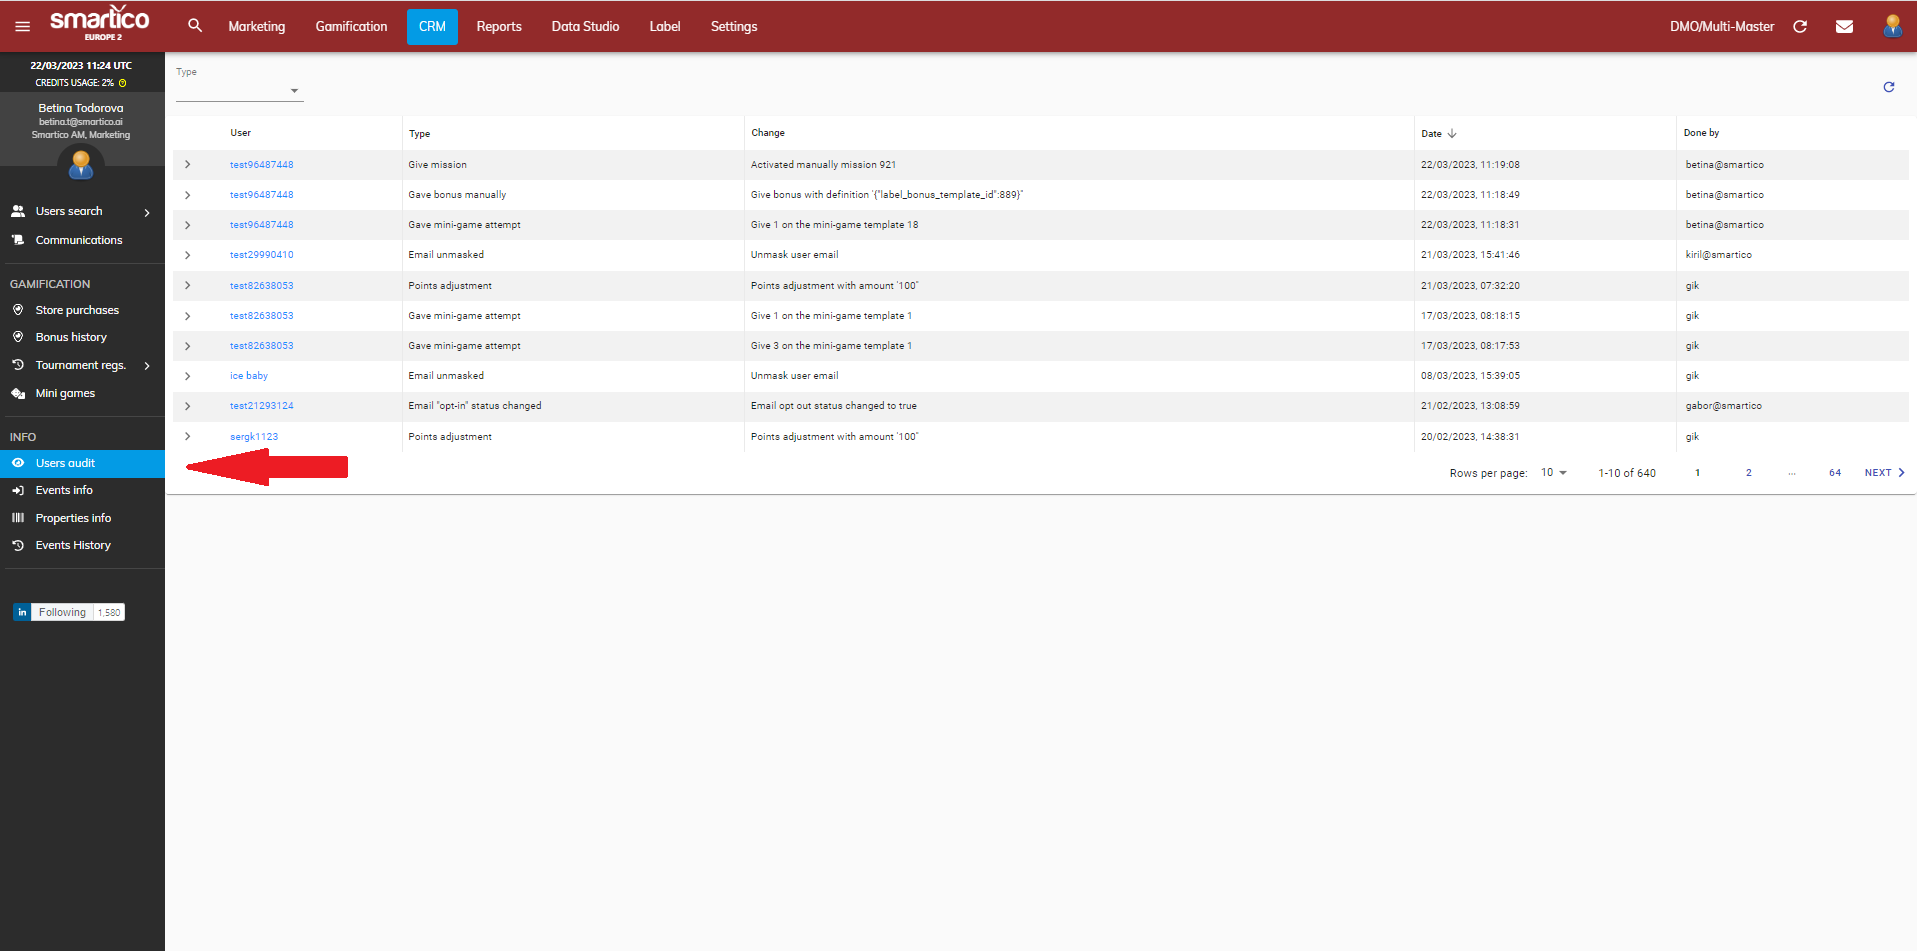Open the hamburger menu icon
Screen dimensions: 1917x951
pos(22,27)
